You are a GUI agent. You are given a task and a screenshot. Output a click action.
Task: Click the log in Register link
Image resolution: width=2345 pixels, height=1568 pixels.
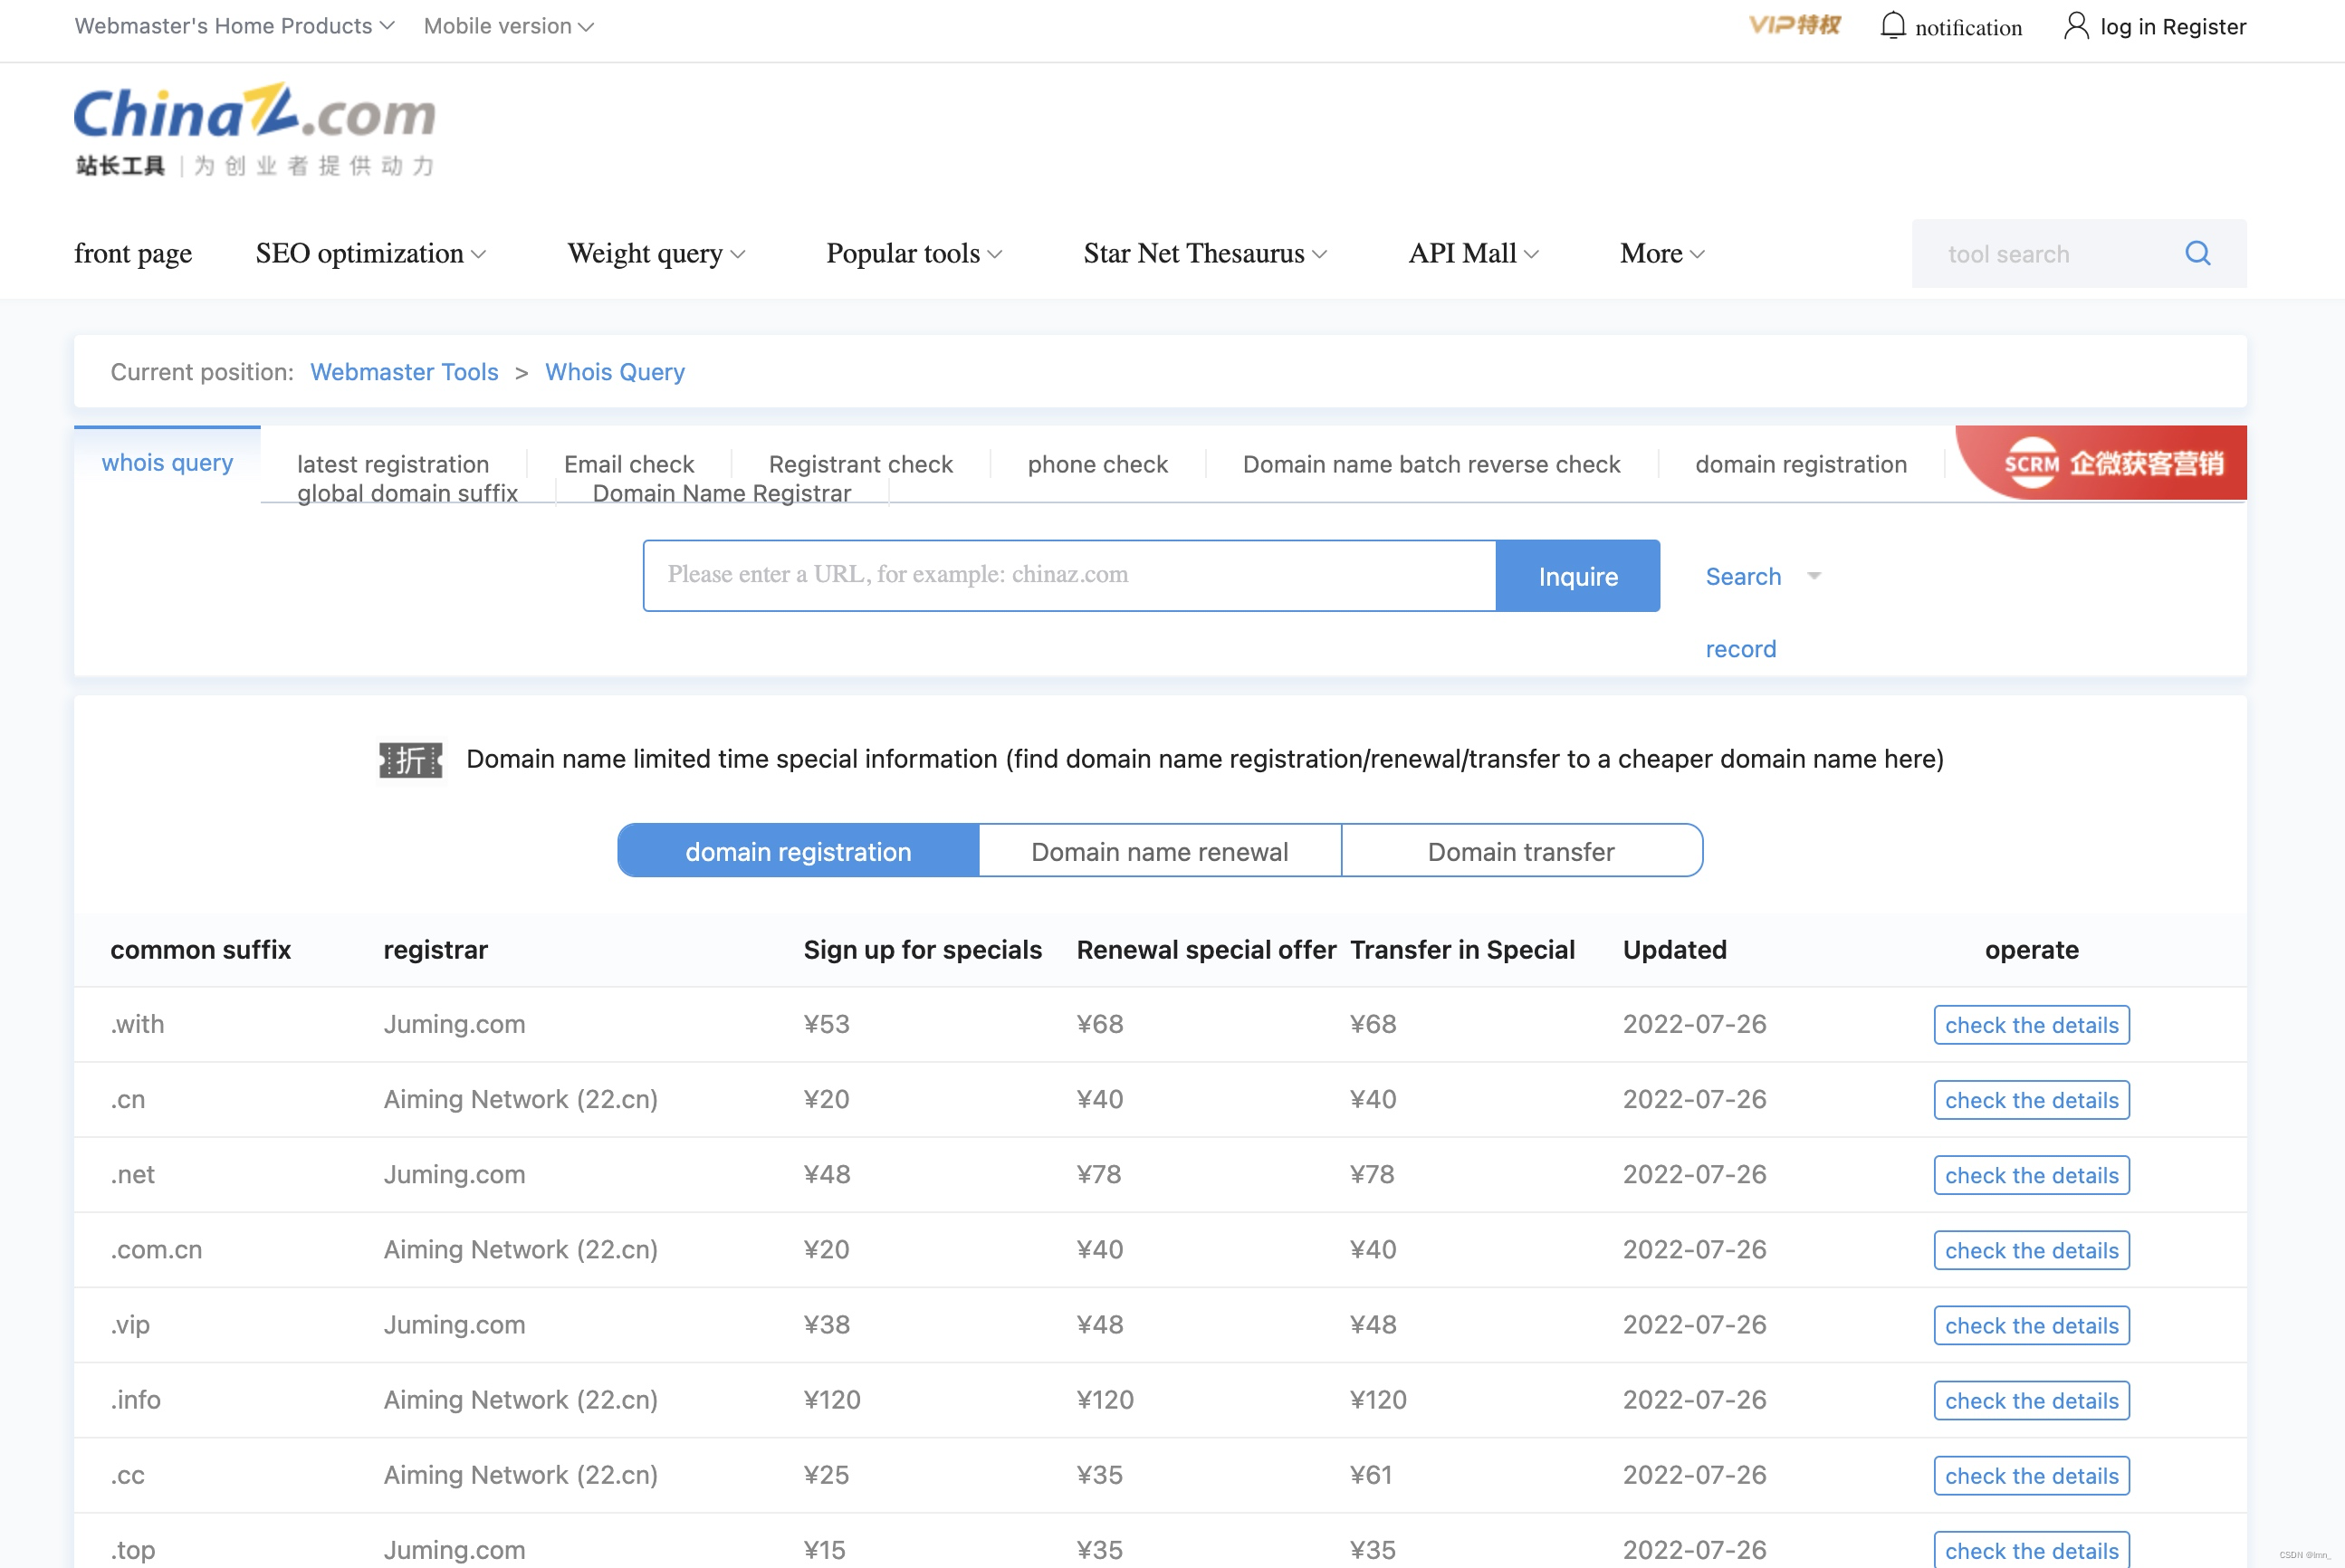coord(2173,26)
